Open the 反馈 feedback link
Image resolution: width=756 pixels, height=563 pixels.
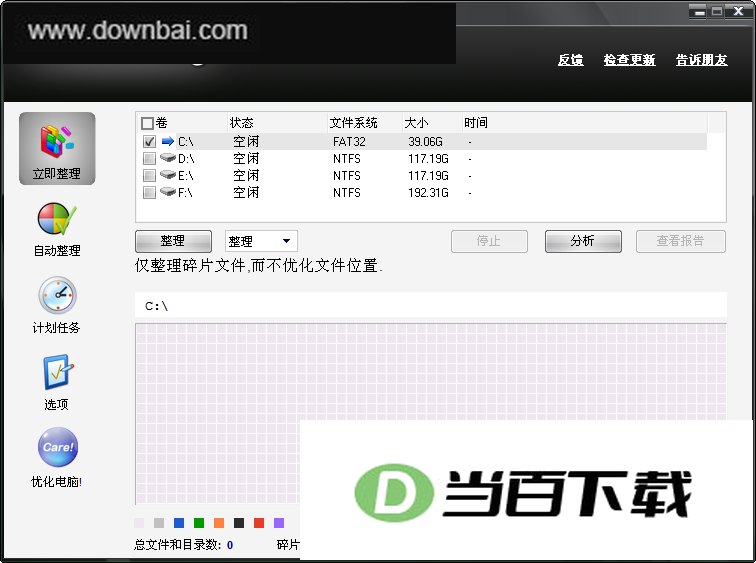(x=570, y=60)
